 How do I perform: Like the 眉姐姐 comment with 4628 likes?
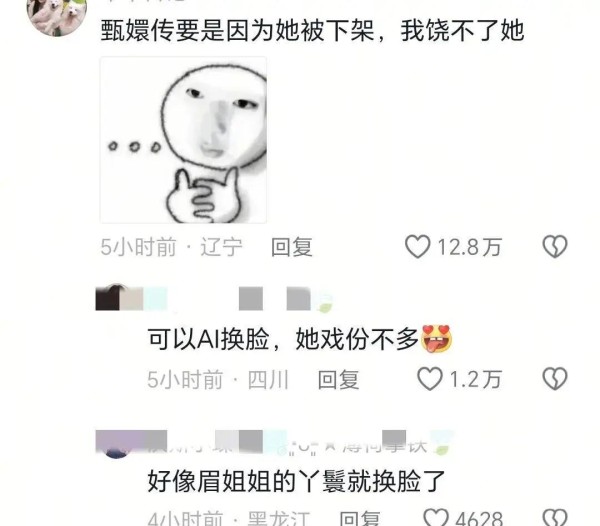[x=436, y=518]
